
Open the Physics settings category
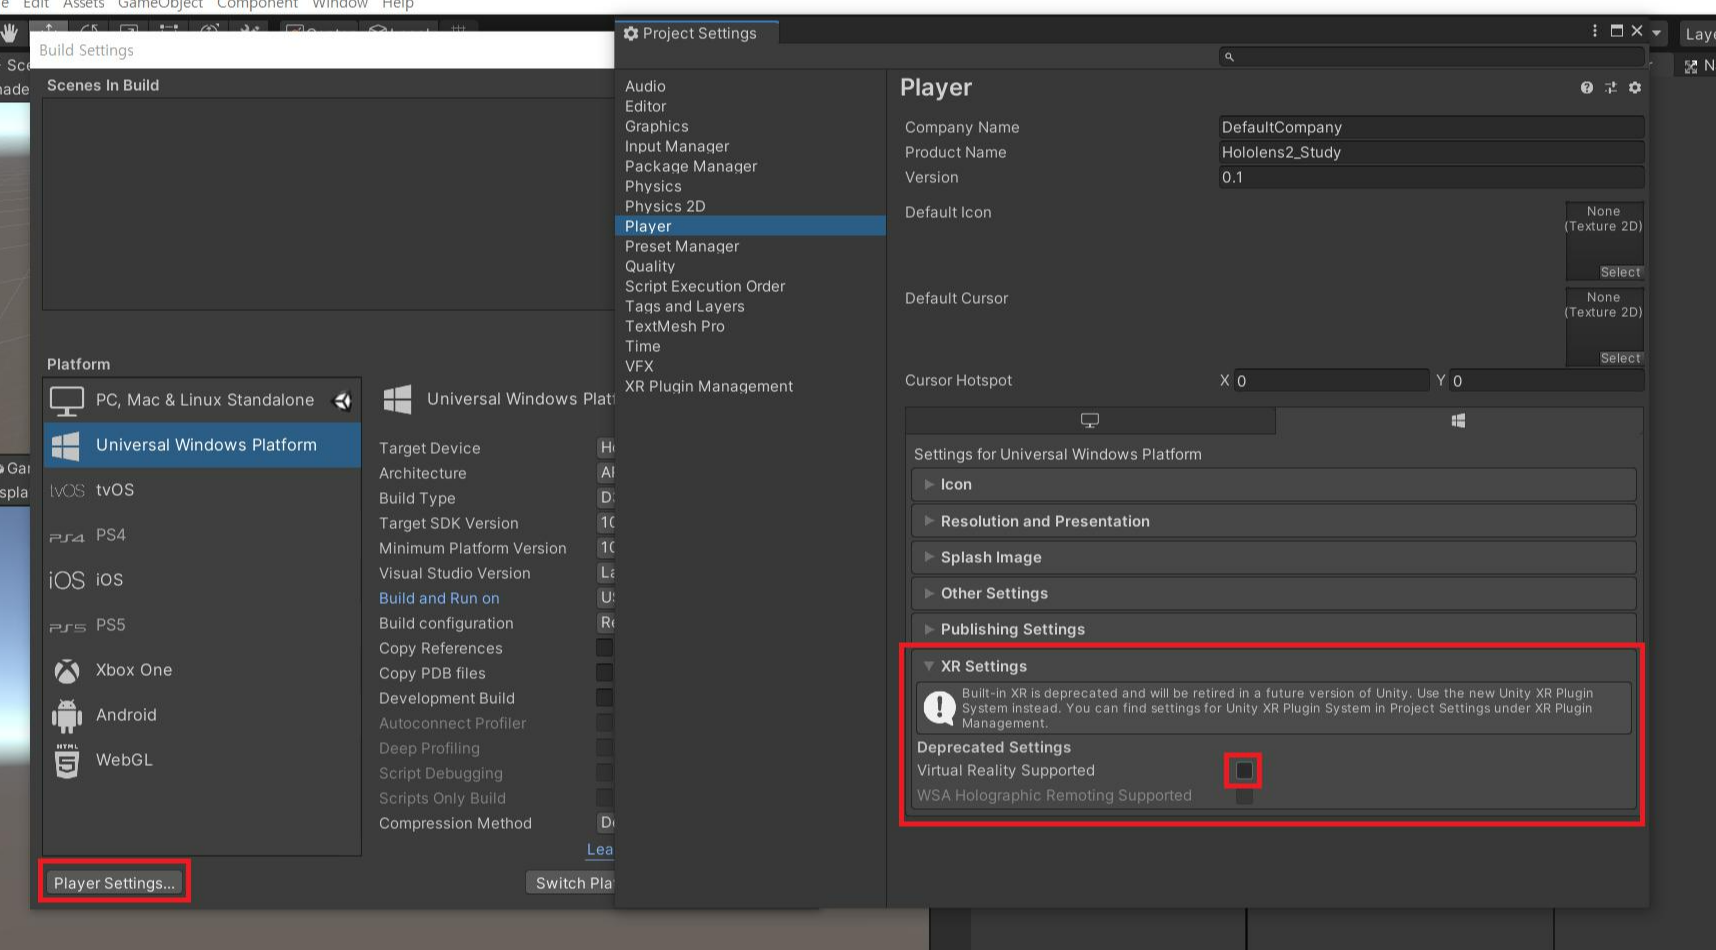pyautogui.click(x=750, y=186)
